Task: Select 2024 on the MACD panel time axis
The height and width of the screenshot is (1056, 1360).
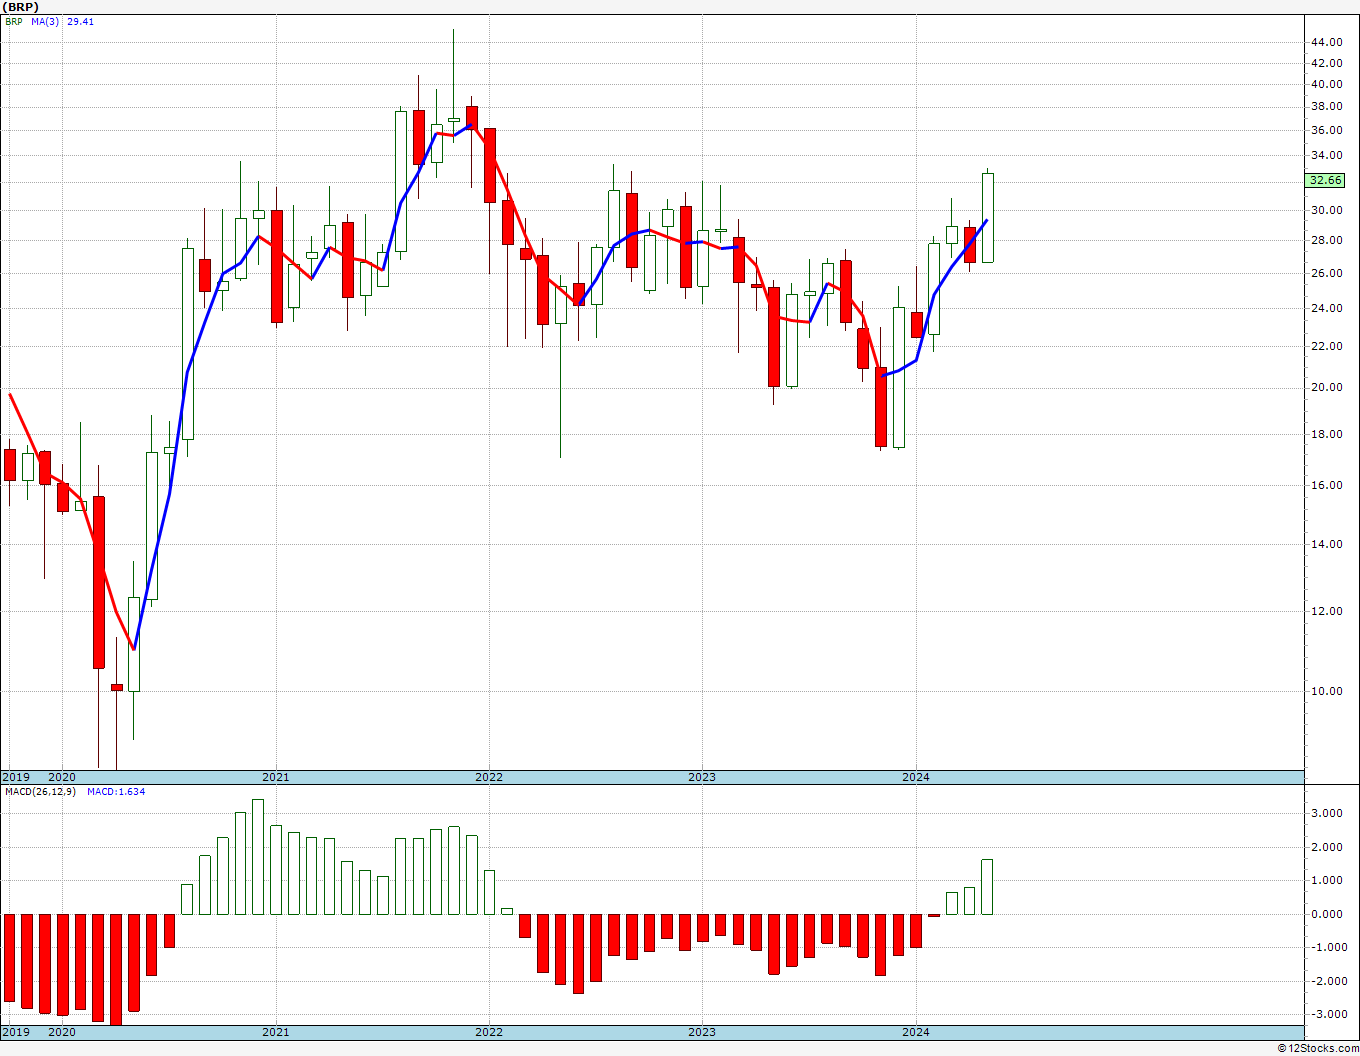Action: 916,1032
